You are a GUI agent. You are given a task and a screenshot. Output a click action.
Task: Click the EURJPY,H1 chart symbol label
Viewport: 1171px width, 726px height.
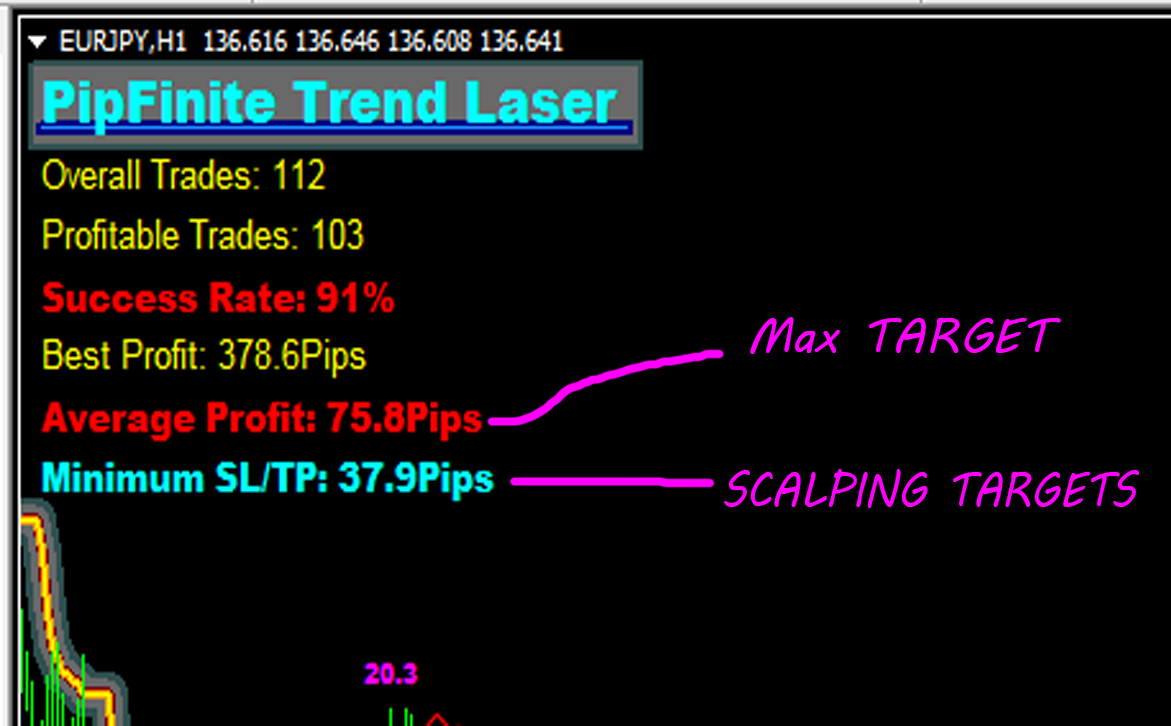click(123, 41)
